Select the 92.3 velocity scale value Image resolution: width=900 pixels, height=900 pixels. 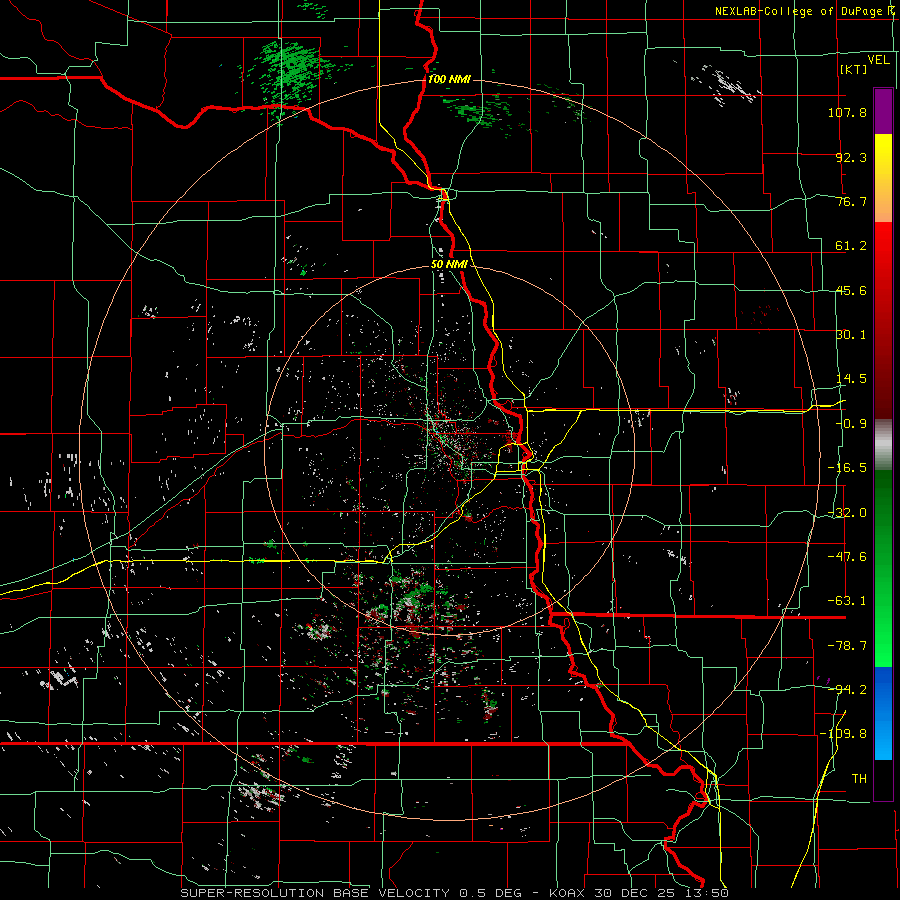pyautogui.click(x=851, y=157)
